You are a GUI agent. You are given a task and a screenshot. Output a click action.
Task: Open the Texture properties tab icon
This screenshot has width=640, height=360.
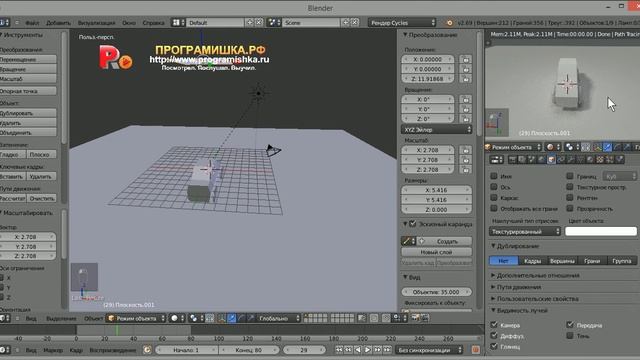pos(600,159)
